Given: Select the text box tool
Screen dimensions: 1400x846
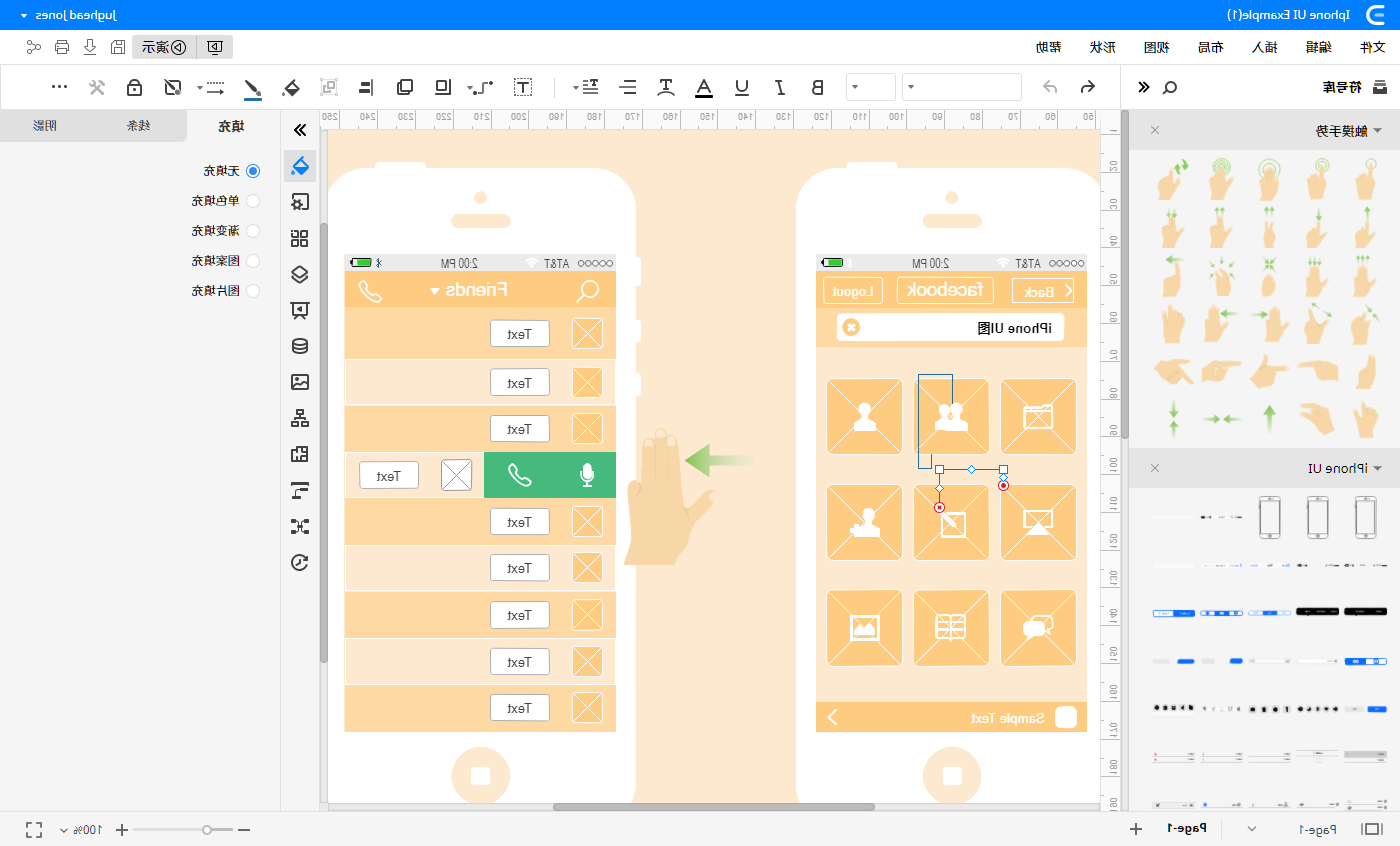Looking at the screenshot, I should pyautogui.click(x=522, y=87).
